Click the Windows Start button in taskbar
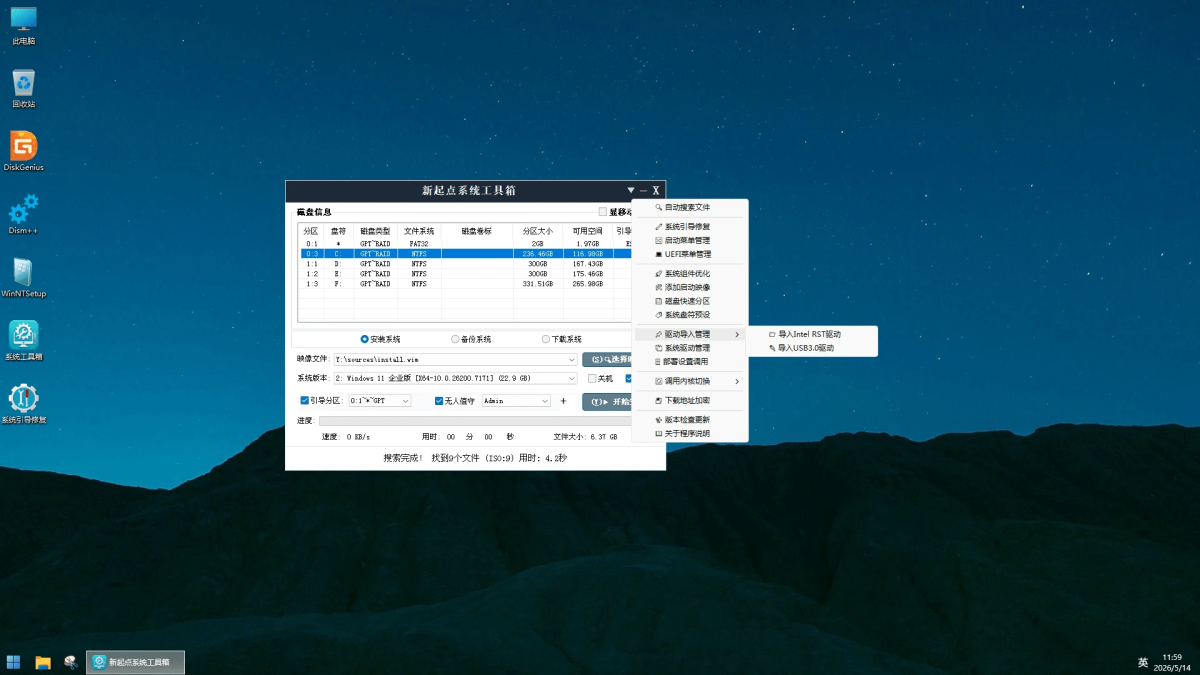The height and width of the screenshot is (675, 1200). pyautogui.click(x=14, y=662)
